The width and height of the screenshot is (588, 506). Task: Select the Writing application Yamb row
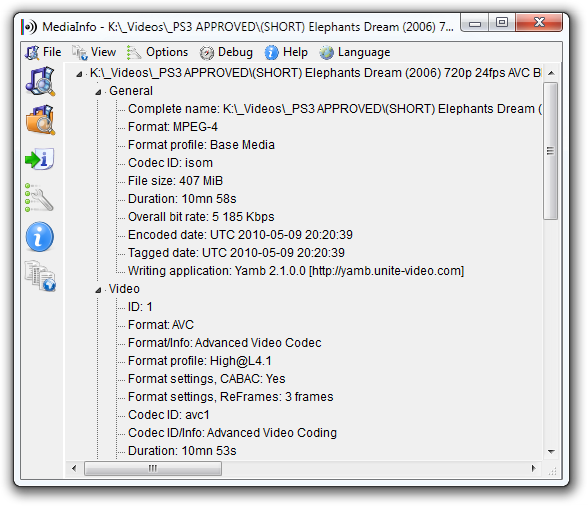tap(296, 271)
